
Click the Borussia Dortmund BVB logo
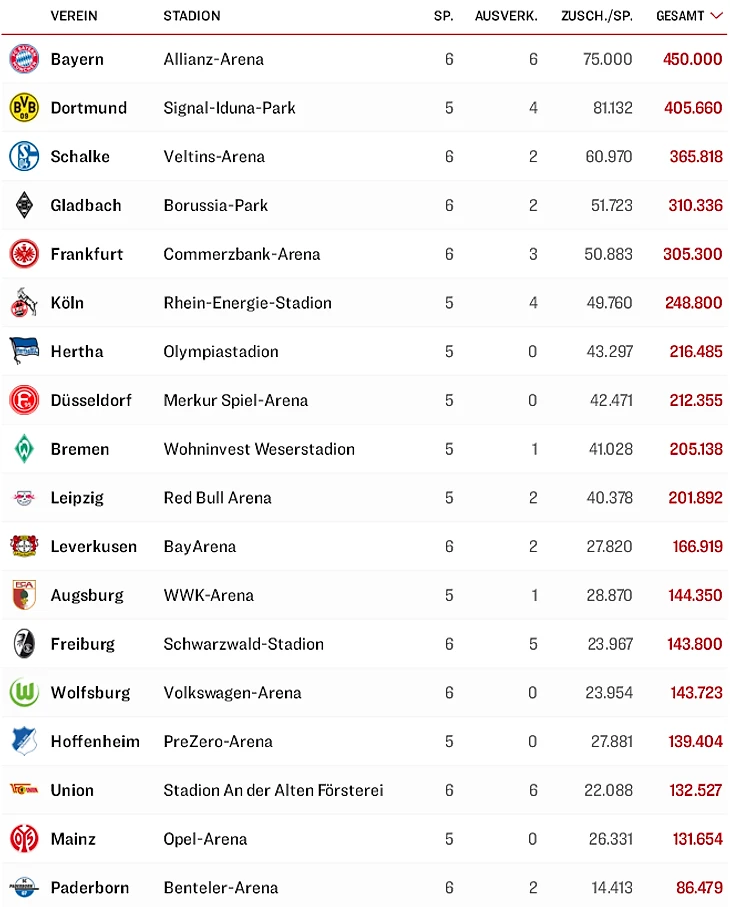coord(24,108)
